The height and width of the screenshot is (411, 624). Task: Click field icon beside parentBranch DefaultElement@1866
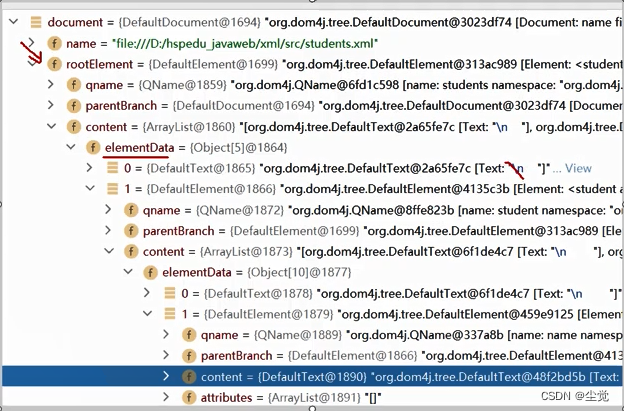click(189, 356)
